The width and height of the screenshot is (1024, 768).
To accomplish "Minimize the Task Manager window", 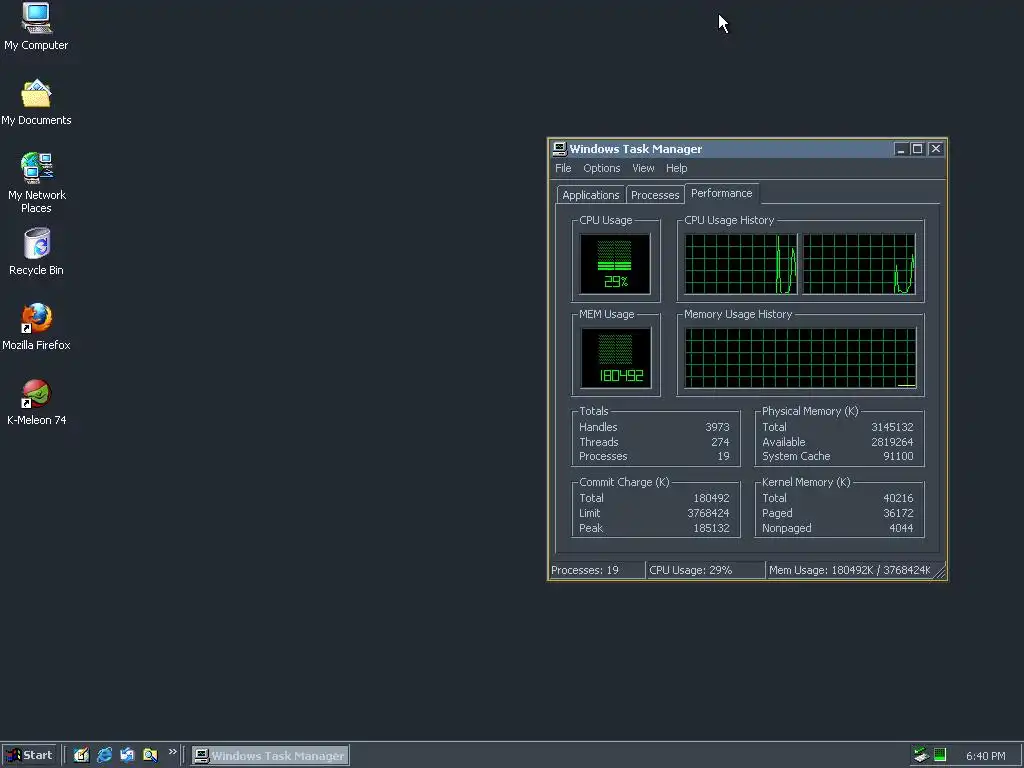I will tap(901, 149).
